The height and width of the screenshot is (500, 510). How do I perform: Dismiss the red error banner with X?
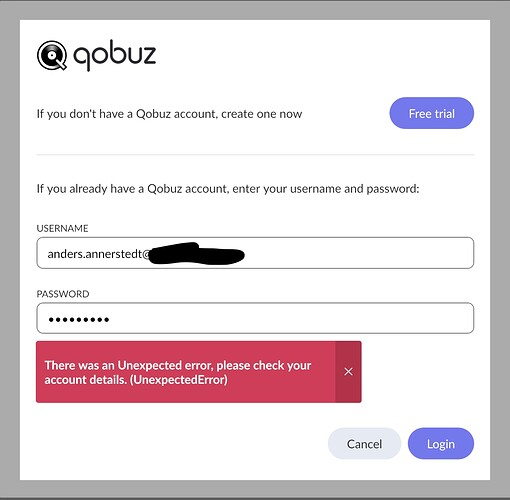tap(348, 372)
